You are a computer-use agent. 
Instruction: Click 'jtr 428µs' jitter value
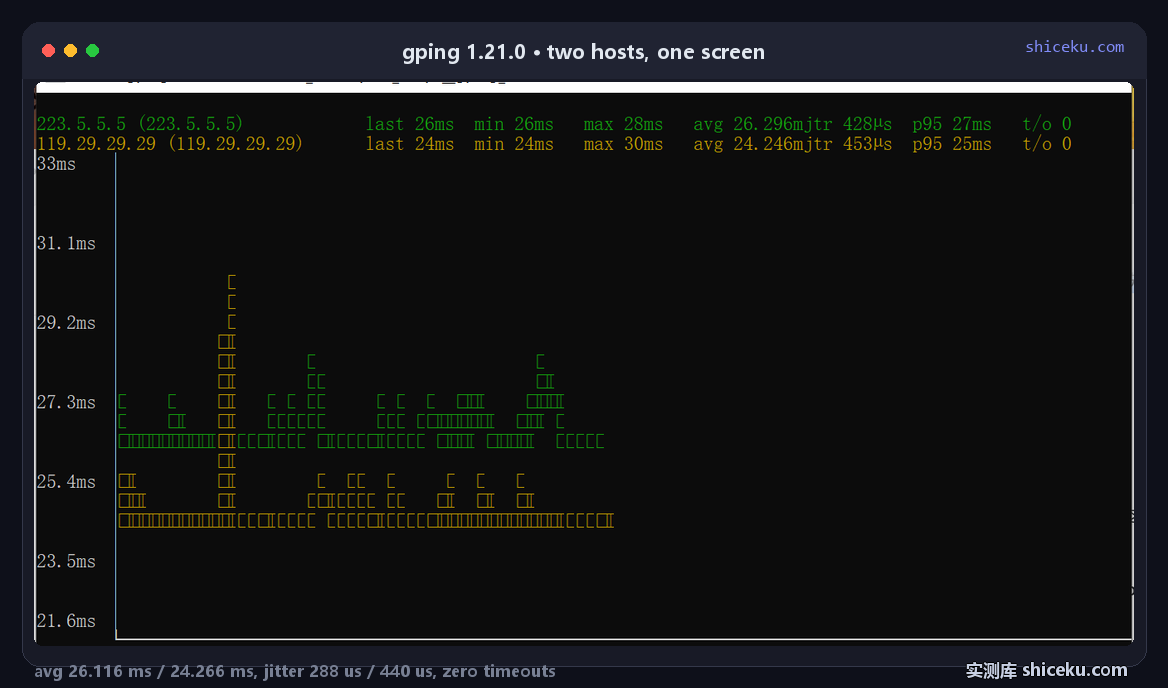847,124
